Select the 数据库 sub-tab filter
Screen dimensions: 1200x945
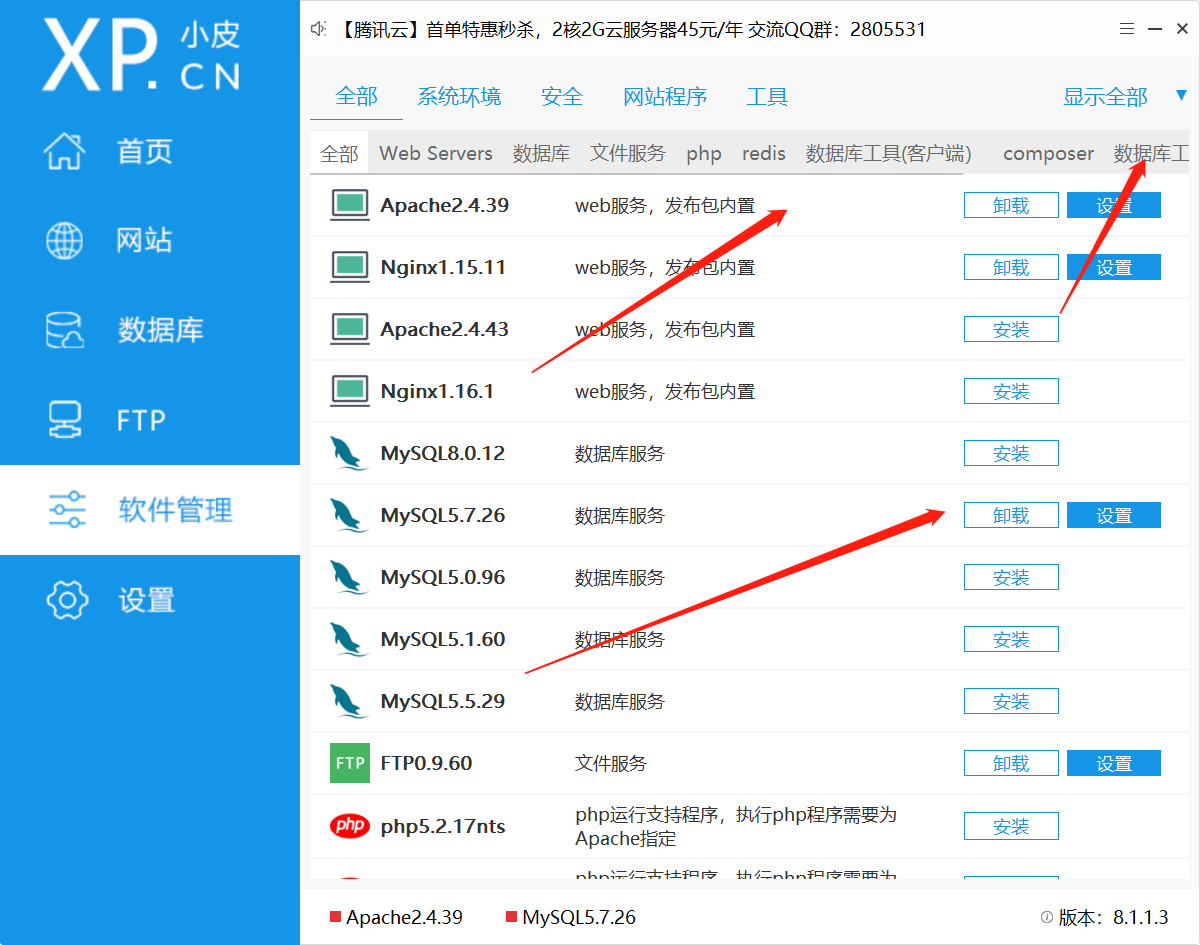pyautogui.click(x=542, y=153)
